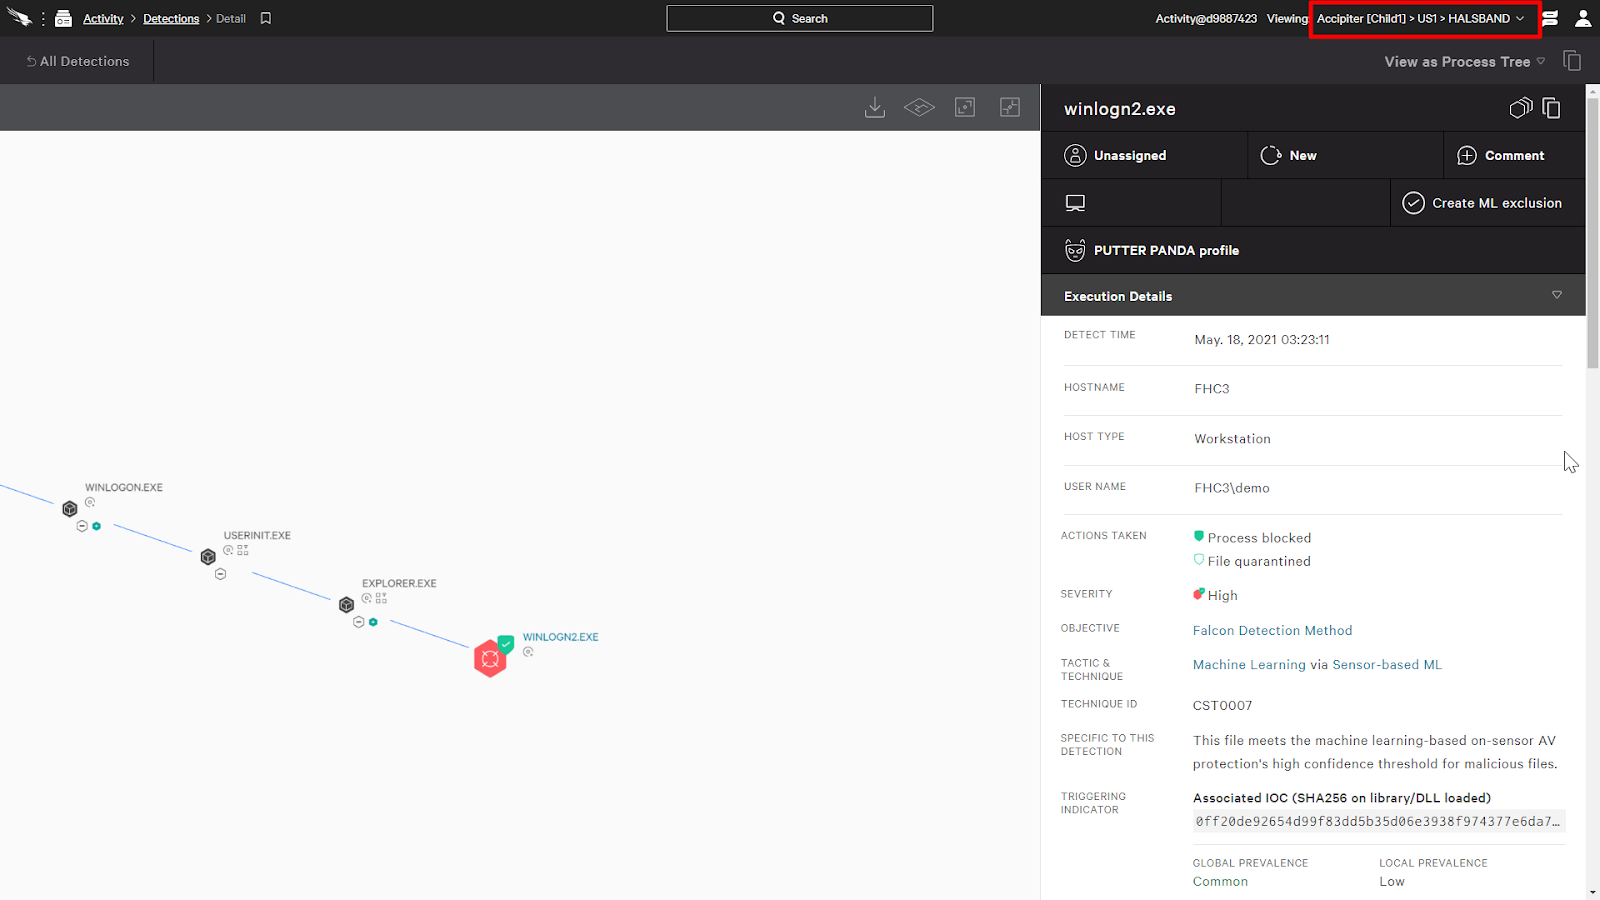Click the copy icon beside View as Process Tree
This screenshot has height=900, width=1600.
1572,61
